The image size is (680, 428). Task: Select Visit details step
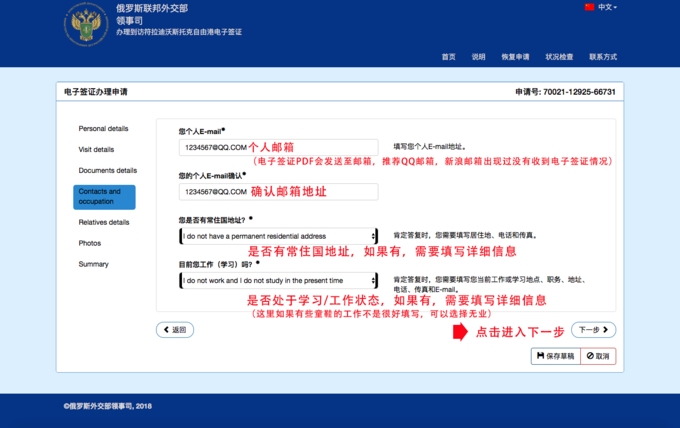tap(97, 150)
